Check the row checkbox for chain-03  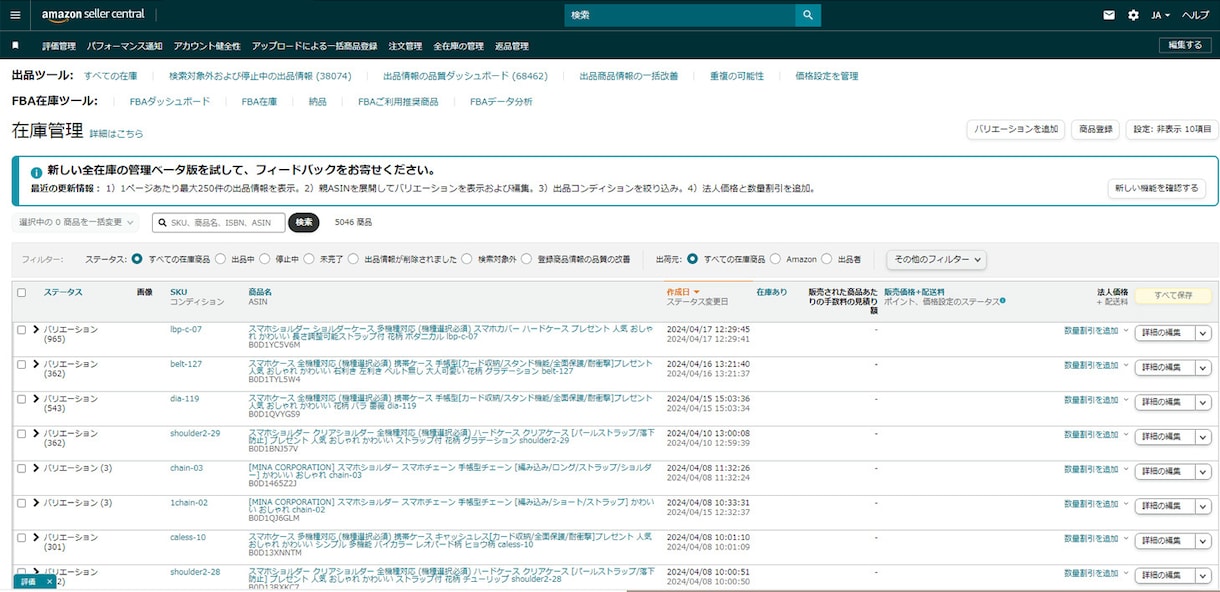click(x=22, y=468)
